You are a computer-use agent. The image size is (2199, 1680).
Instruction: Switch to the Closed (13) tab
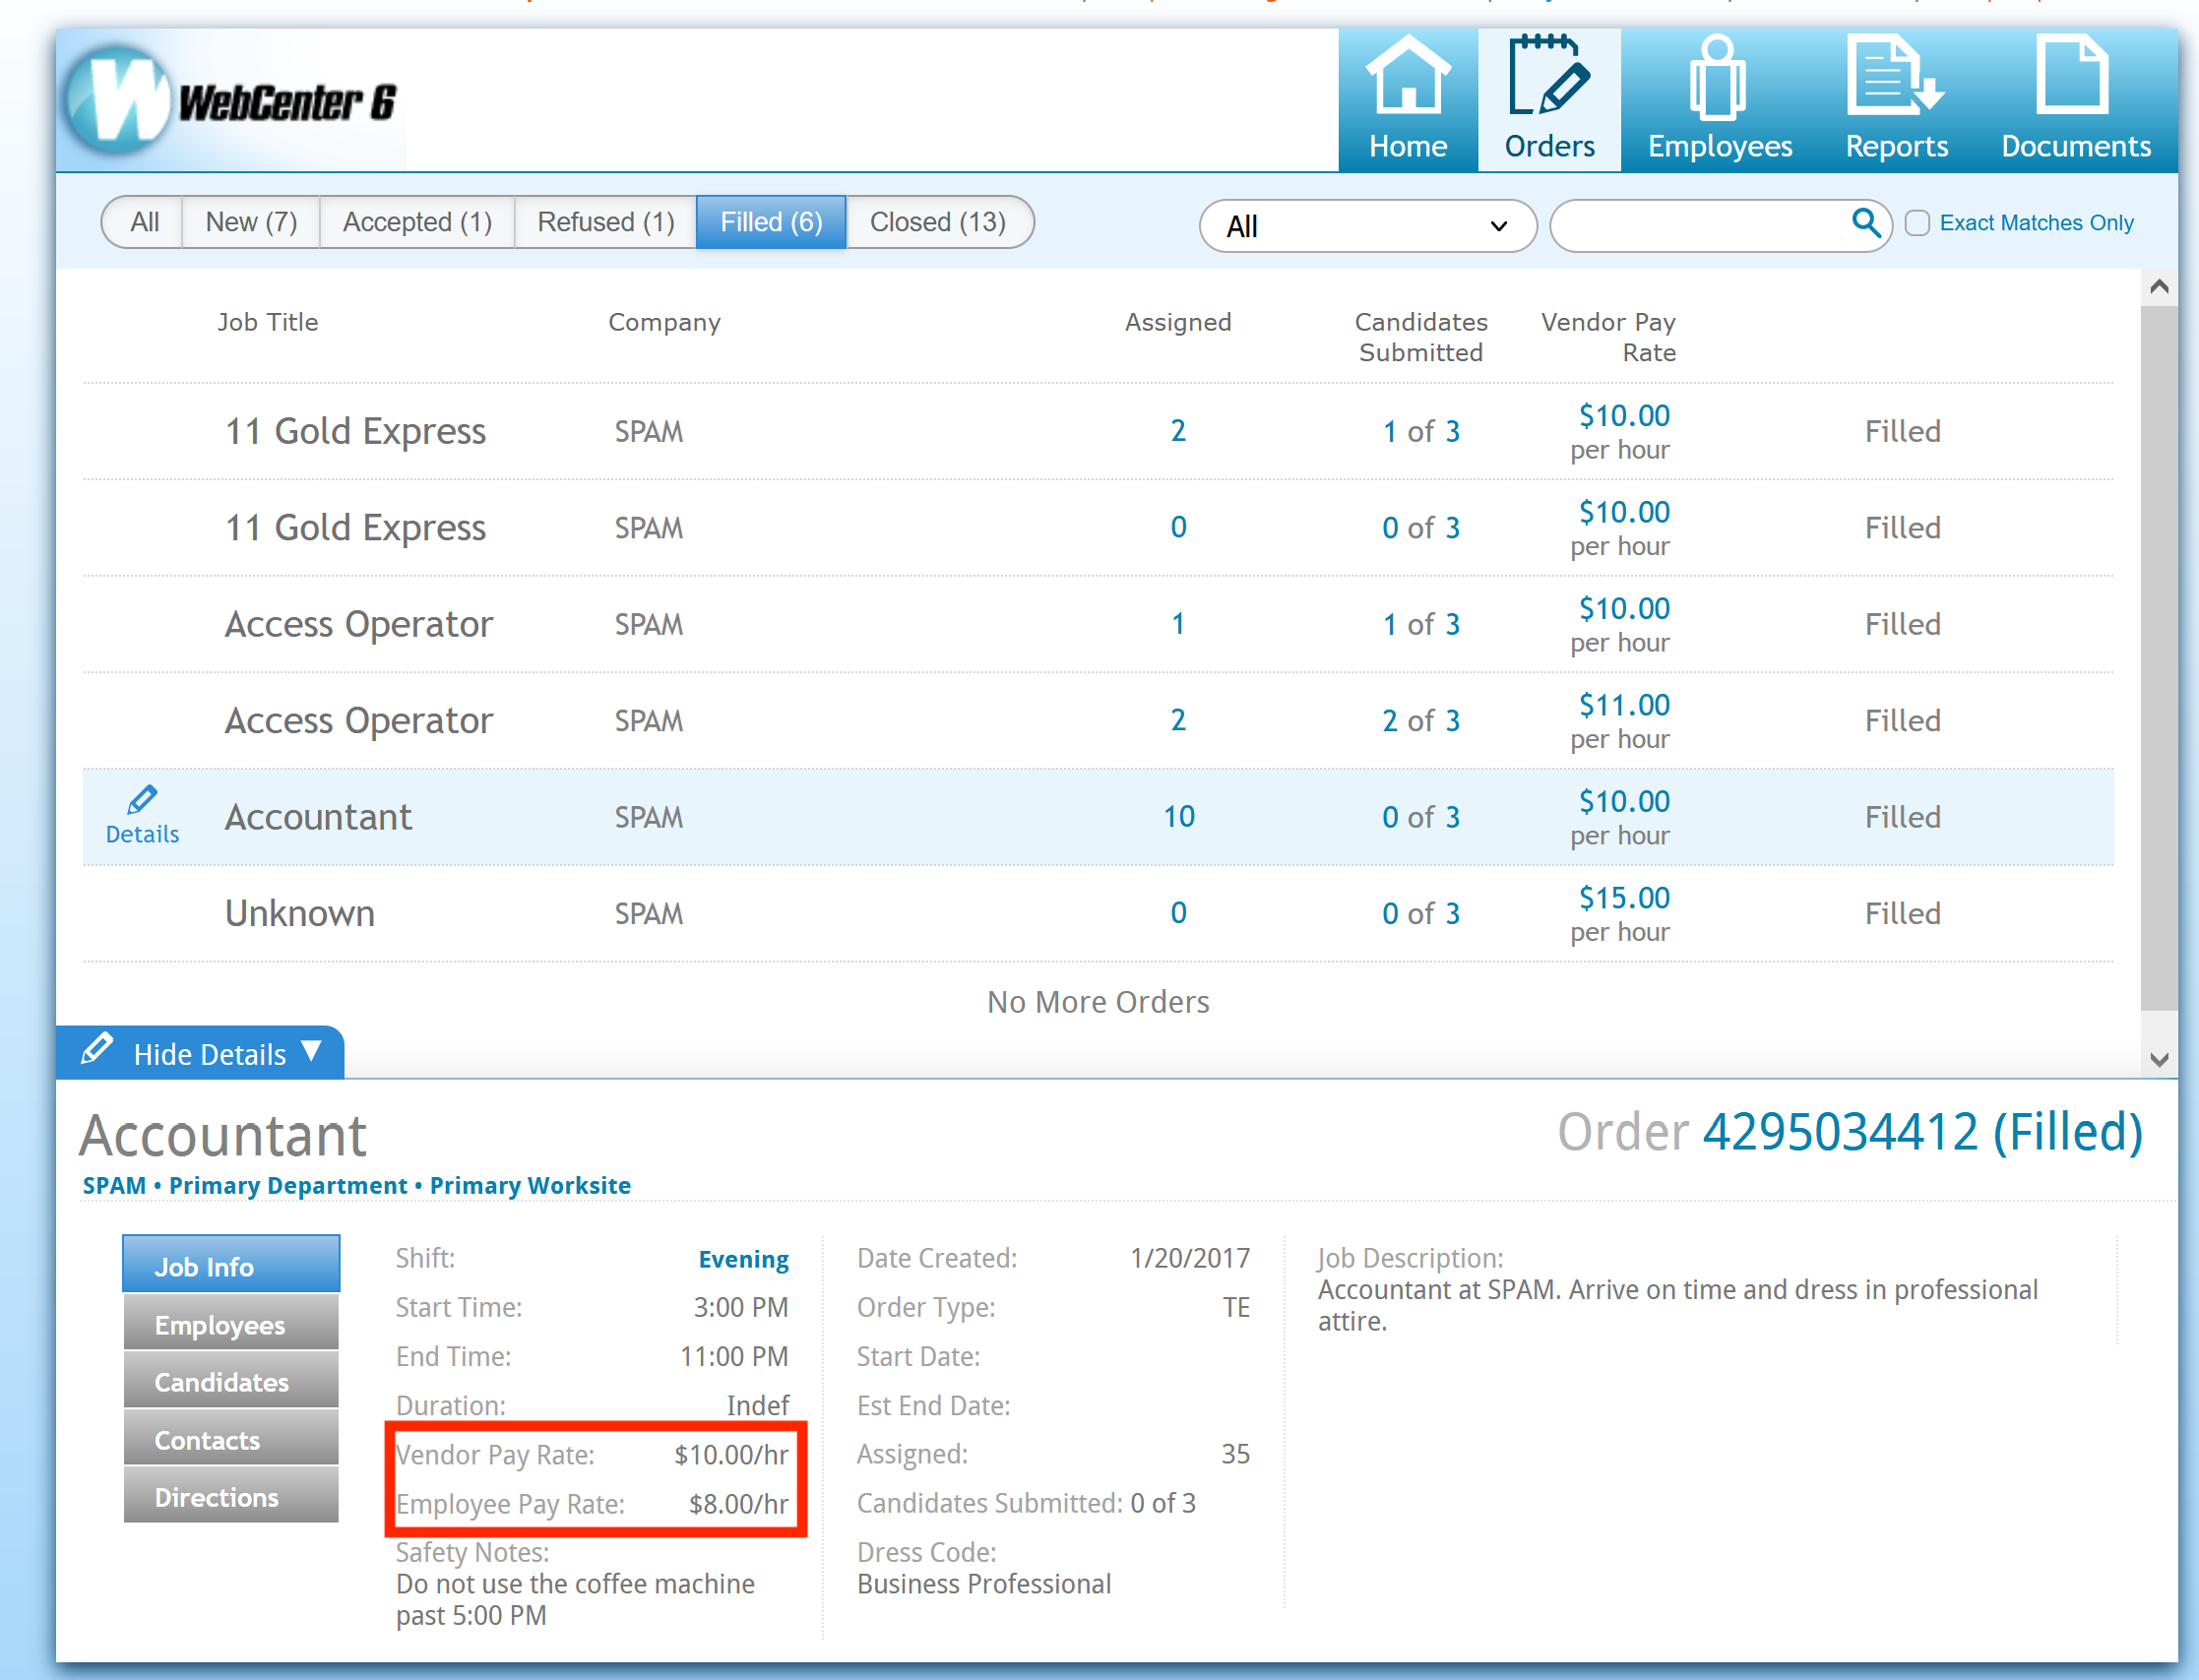[x=937, y=222]
